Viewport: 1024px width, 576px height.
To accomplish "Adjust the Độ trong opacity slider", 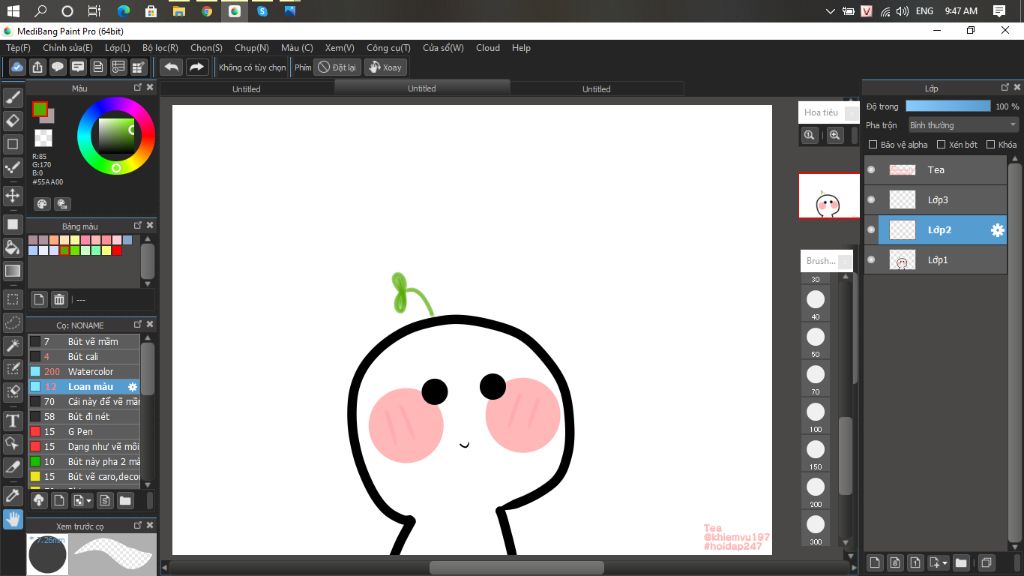I will pyautogui.click(x=948, y=106).
